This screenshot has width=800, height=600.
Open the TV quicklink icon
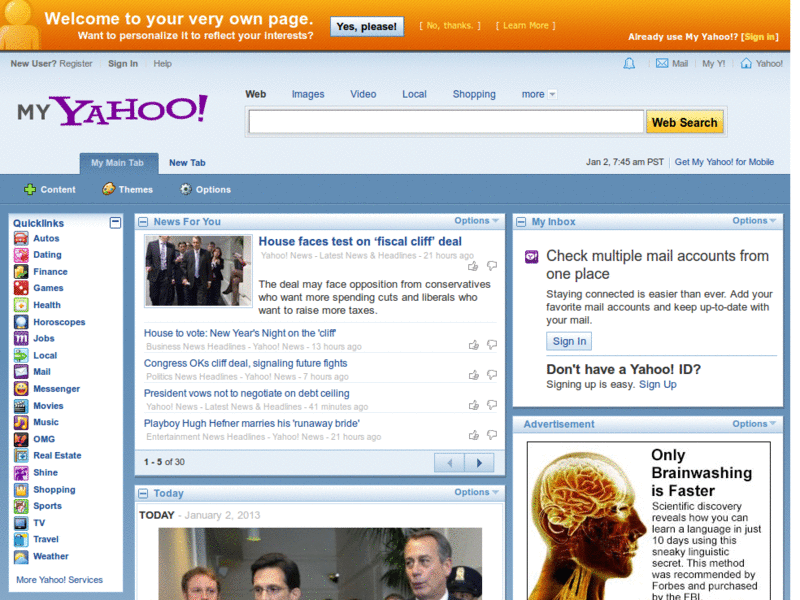coord(21,522)
